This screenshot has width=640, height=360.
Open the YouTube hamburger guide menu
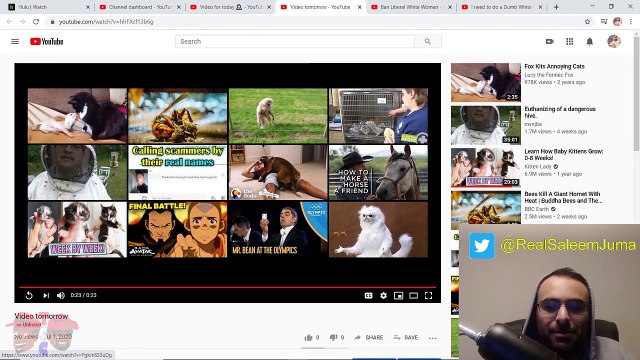point(15,41)
